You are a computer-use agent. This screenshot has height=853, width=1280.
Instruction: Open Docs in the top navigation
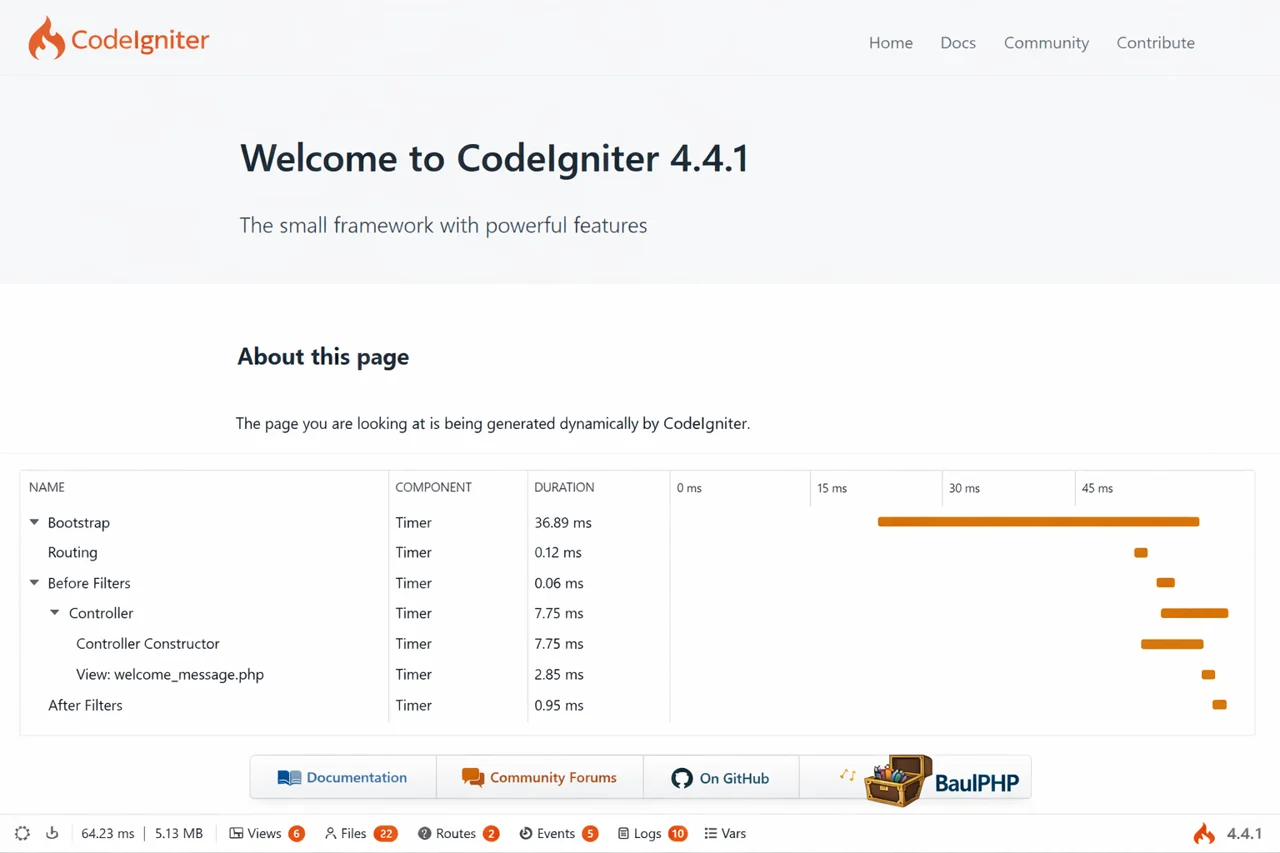pyautogui.click(x=958, y=43)
